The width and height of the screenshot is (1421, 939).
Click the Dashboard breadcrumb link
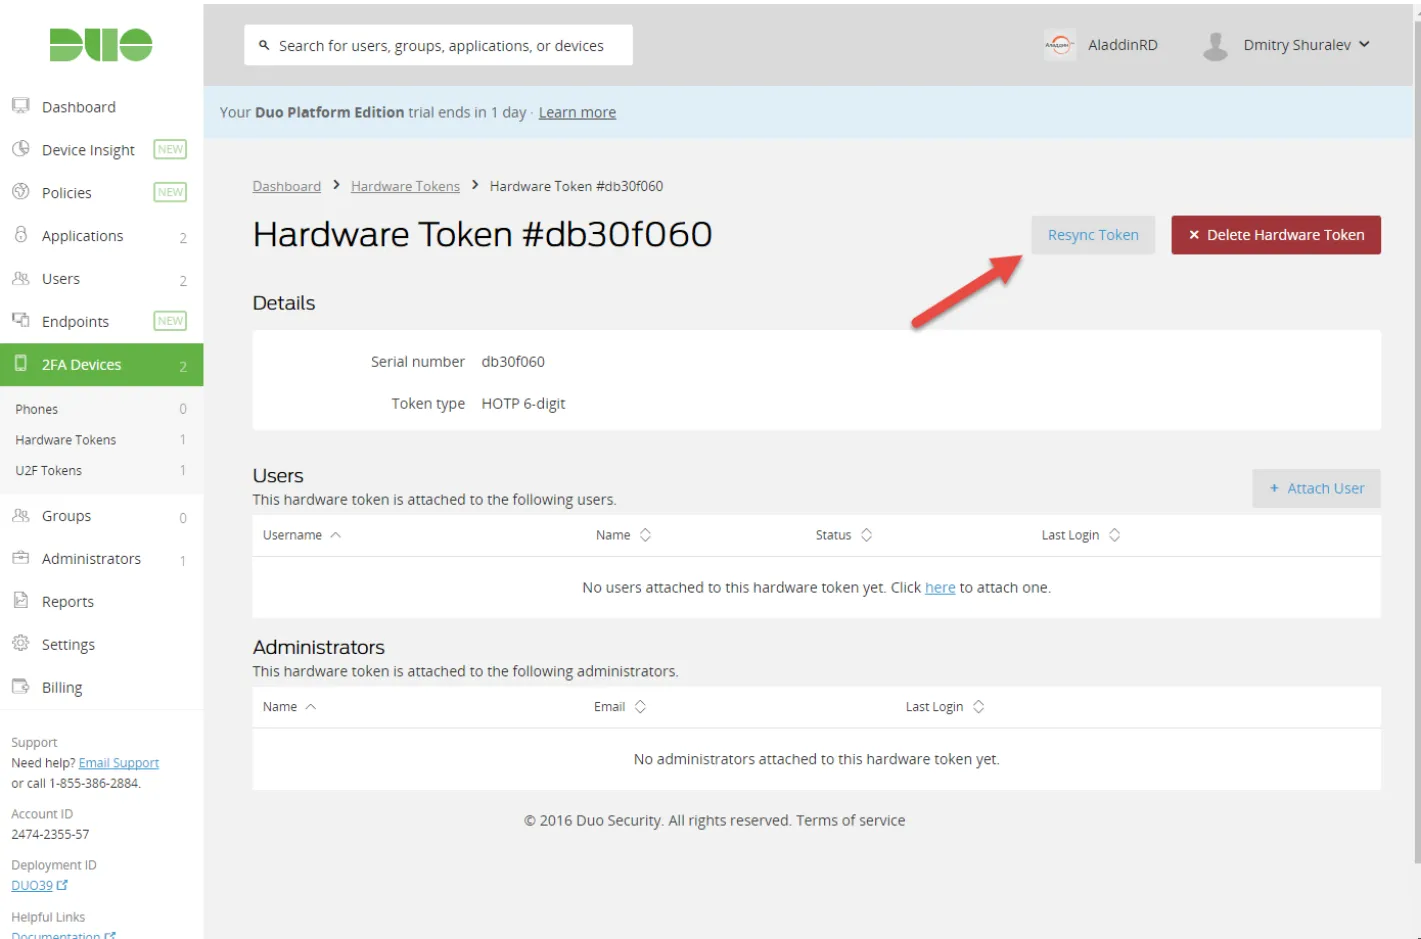(x=287, y=186)
